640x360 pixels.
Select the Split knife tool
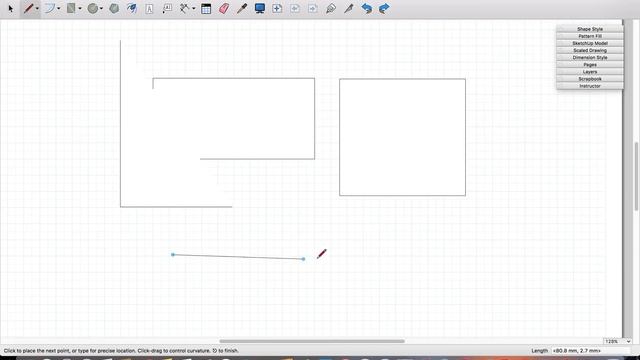pyautogui.click(x=349, y=8)
